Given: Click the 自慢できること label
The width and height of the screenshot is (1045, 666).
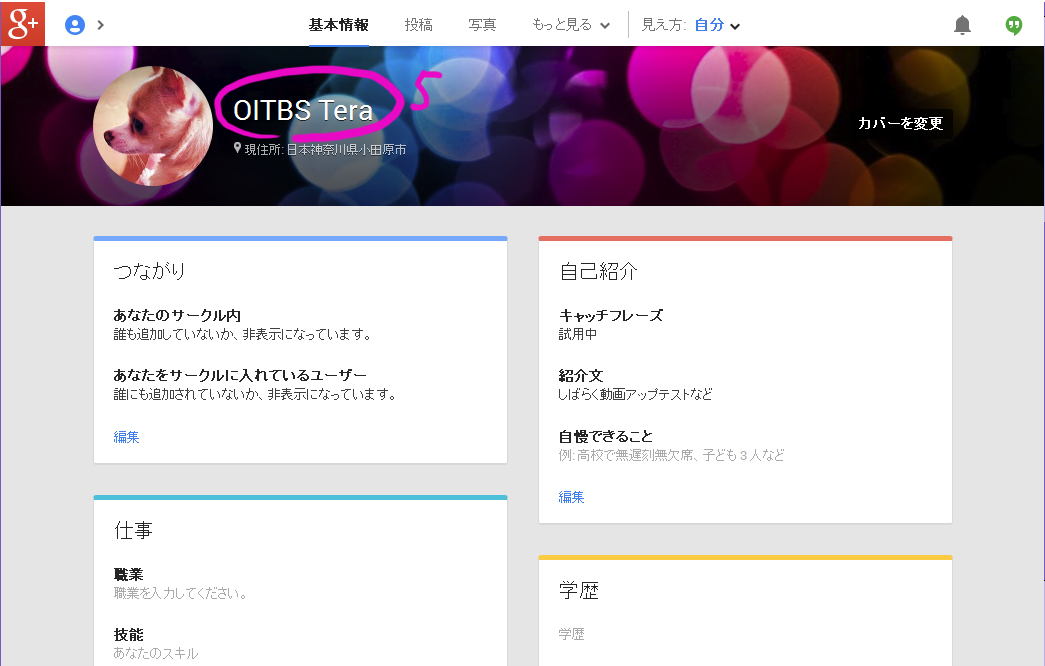Looking at the screenshot, I should [606, 436].
